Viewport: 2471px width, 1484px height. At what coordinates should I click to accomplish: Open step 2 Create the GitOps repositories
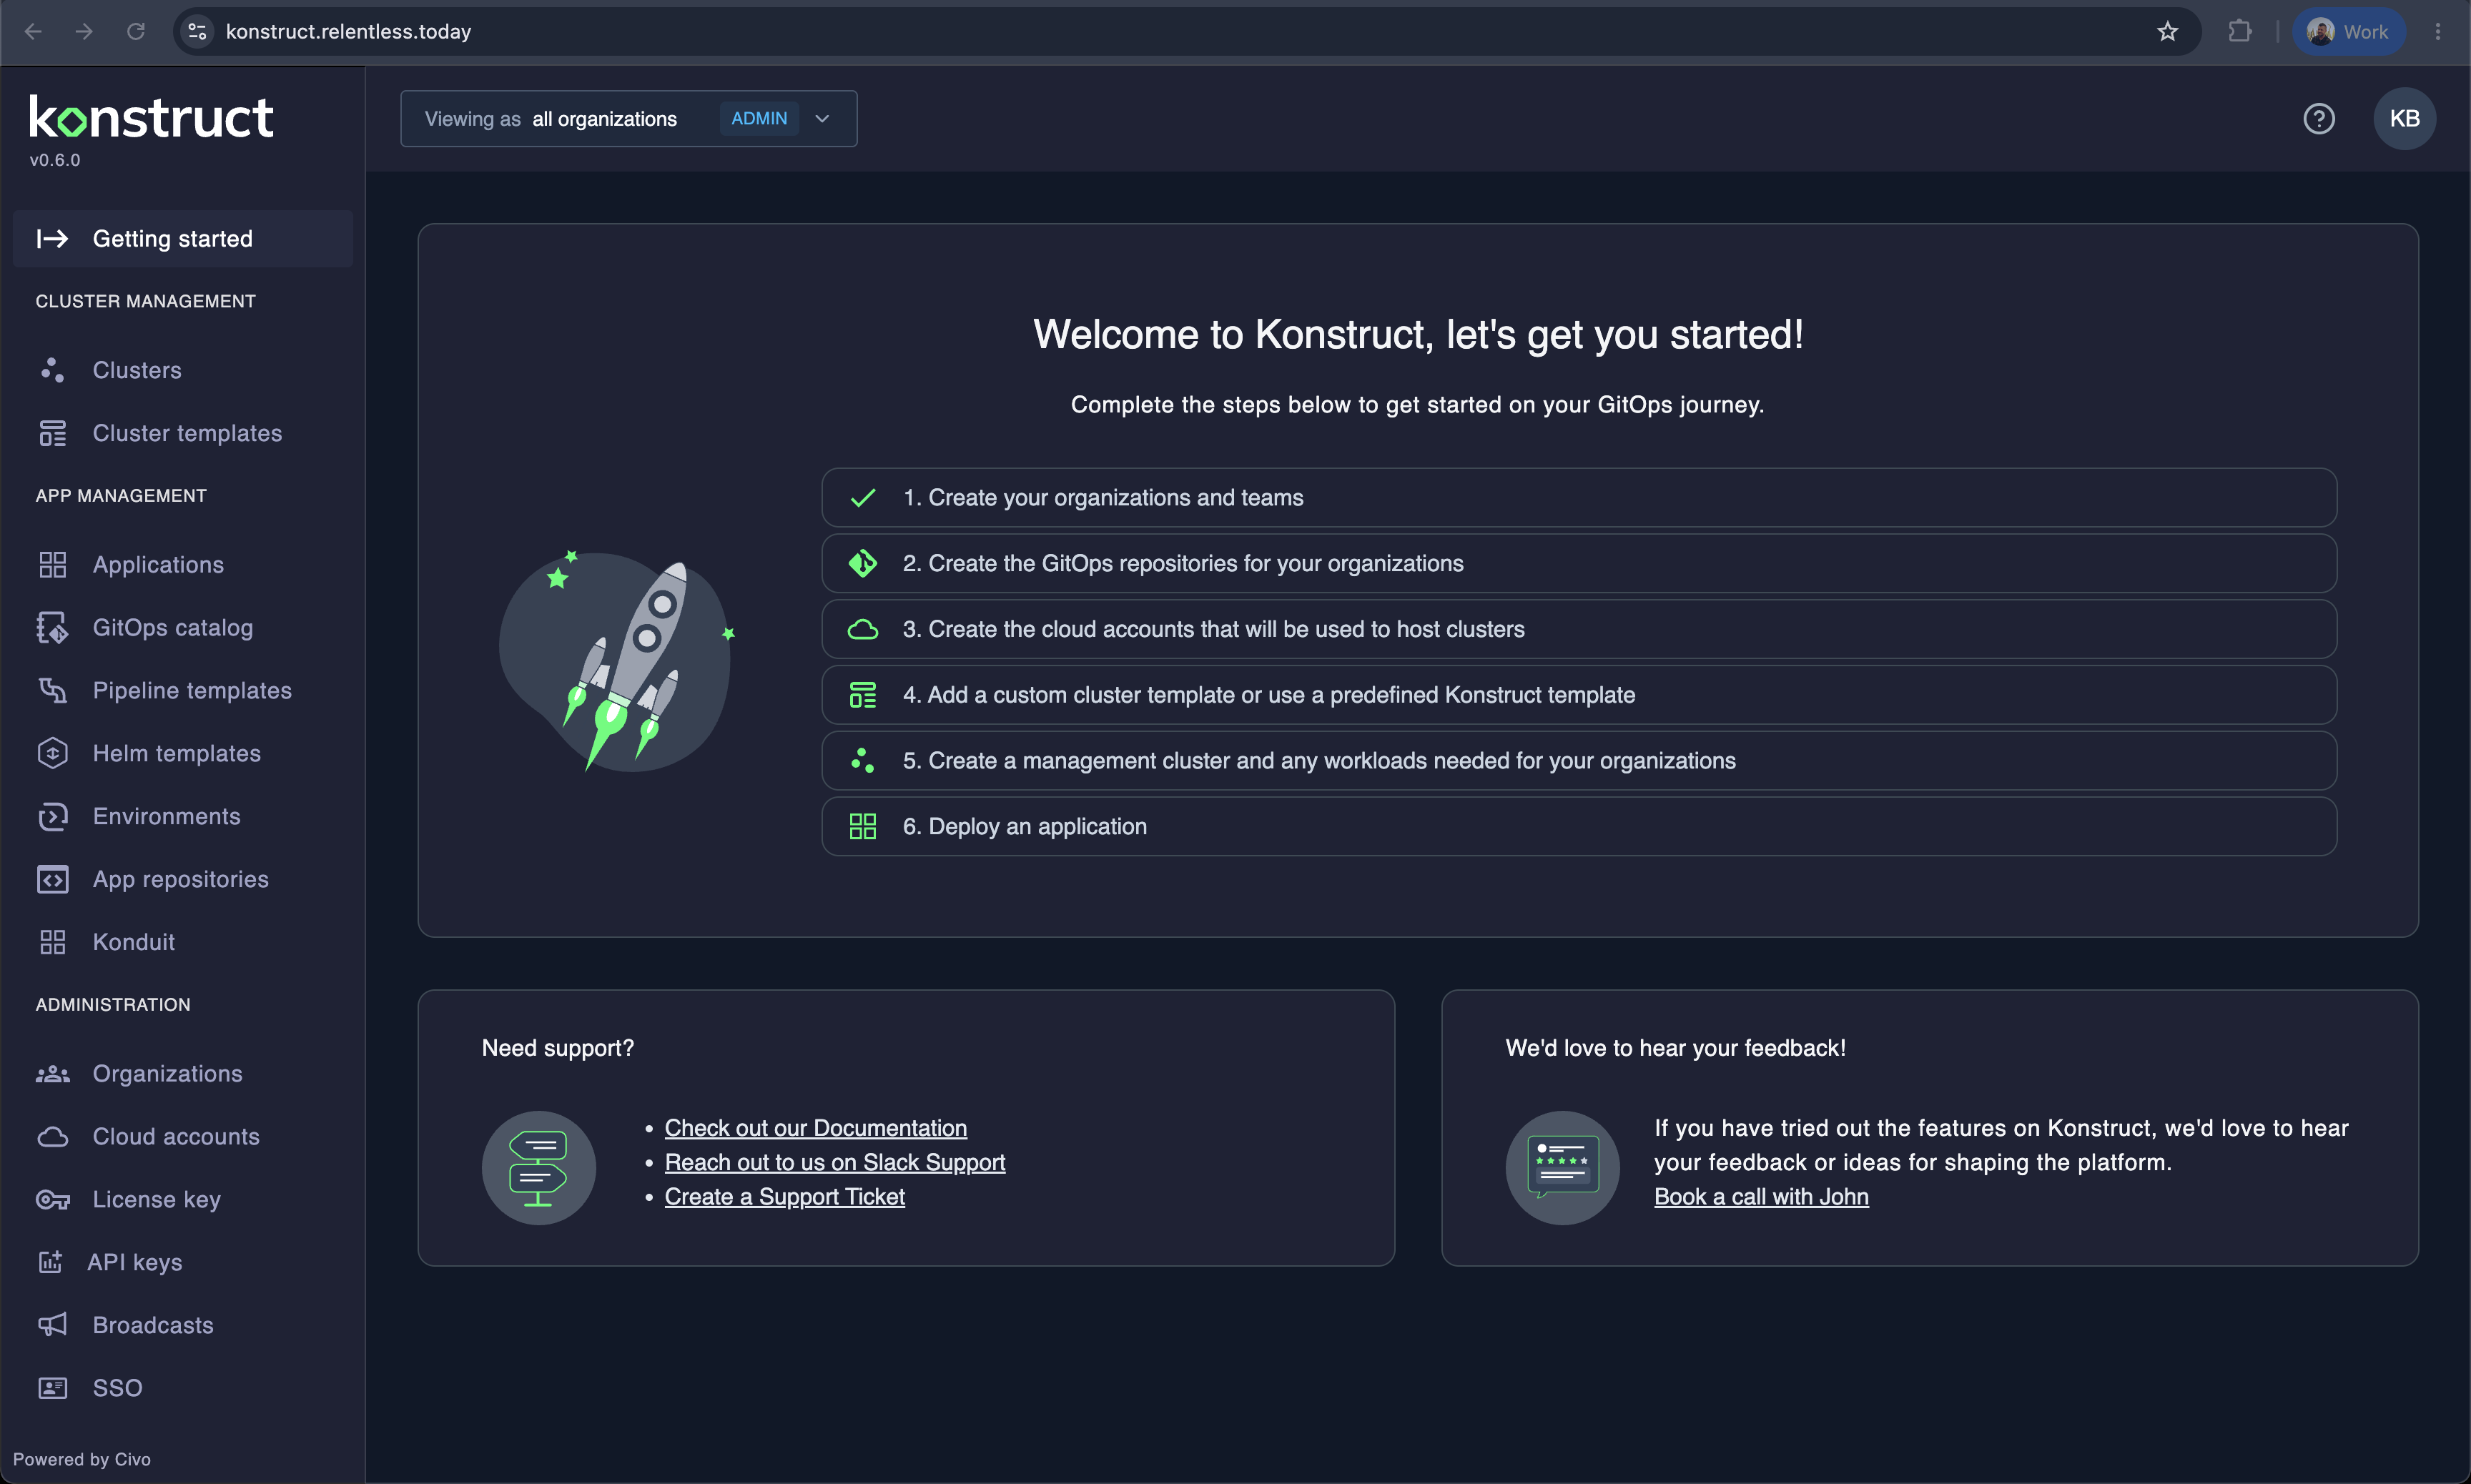coord(1579,564)
